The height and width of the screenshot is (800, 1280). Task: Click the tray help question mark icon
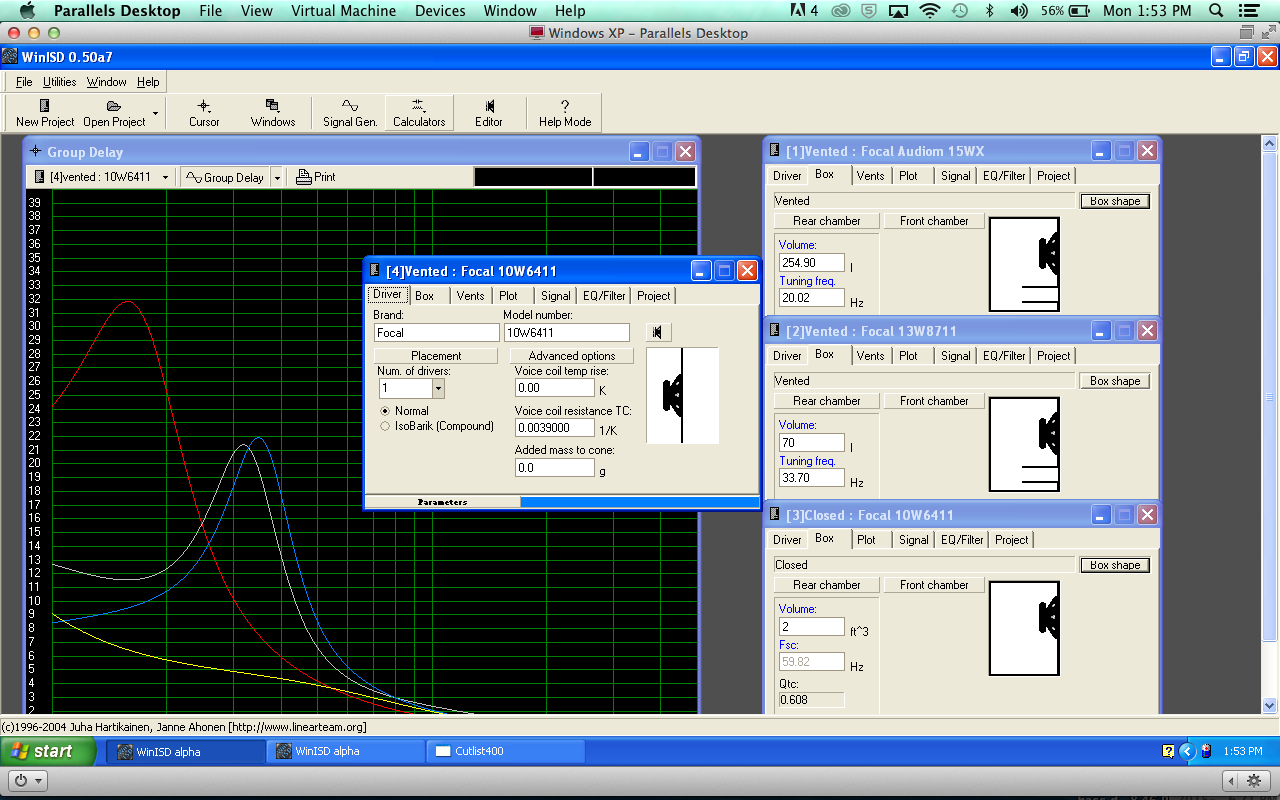pos(1167,751)
